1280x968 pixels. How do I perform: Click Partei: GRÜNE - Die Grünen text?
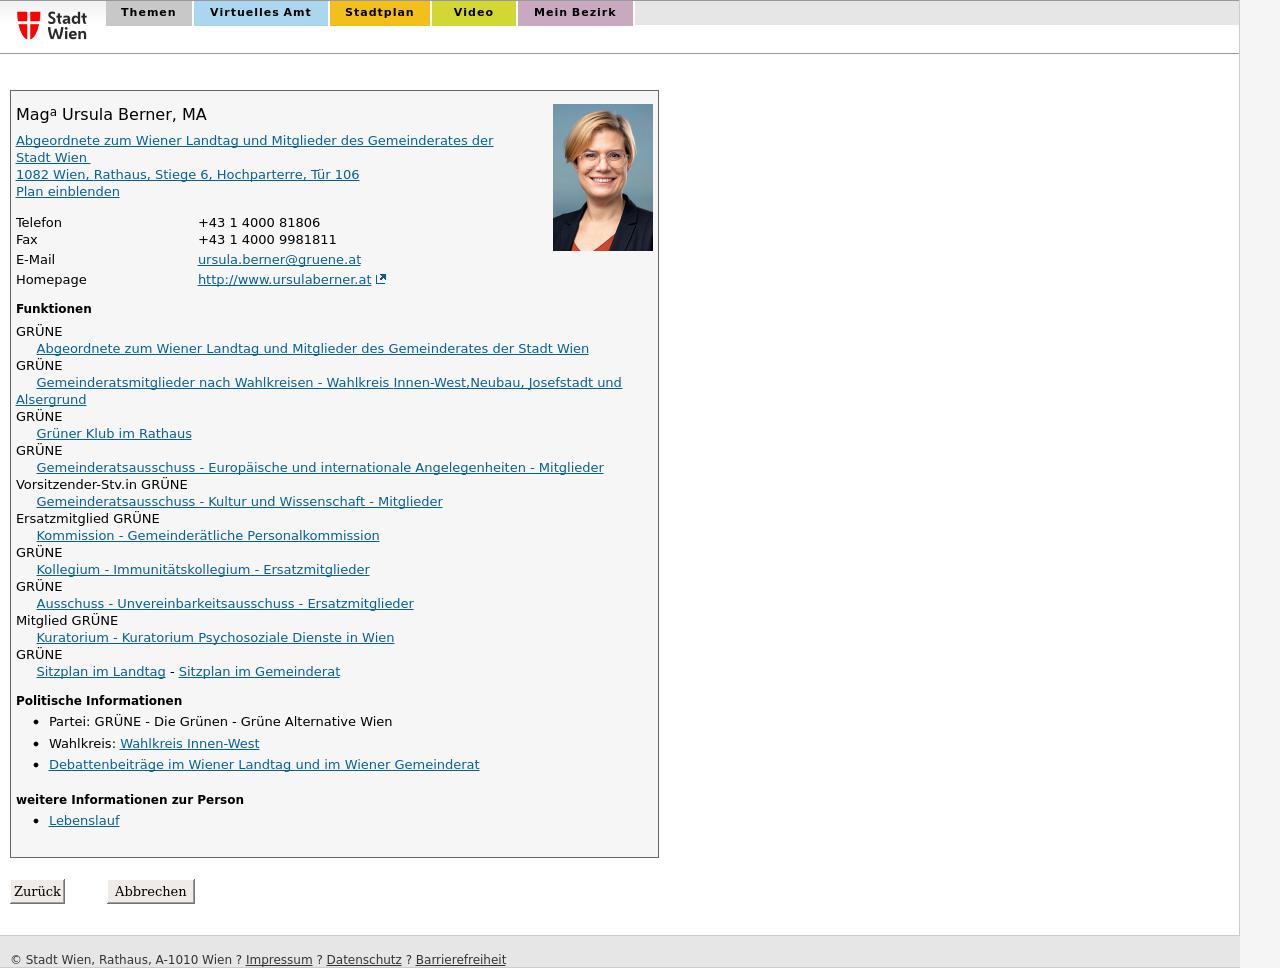220,722
